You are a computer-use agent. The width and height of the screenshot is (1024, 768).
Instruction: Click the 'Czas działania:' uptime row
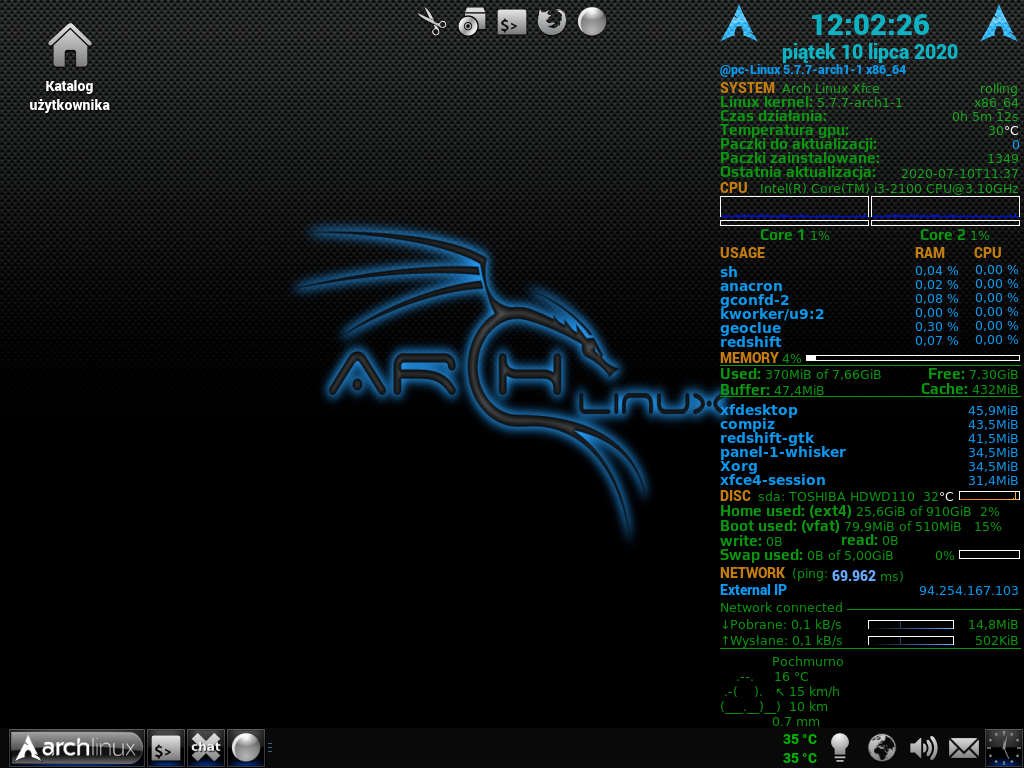point(869,116)
